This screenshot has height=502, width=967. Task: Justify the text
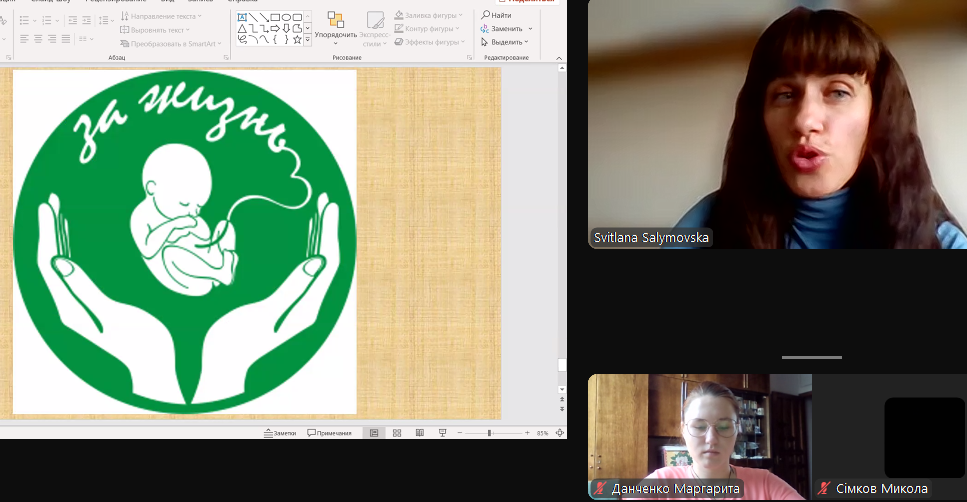pos(66,39)
